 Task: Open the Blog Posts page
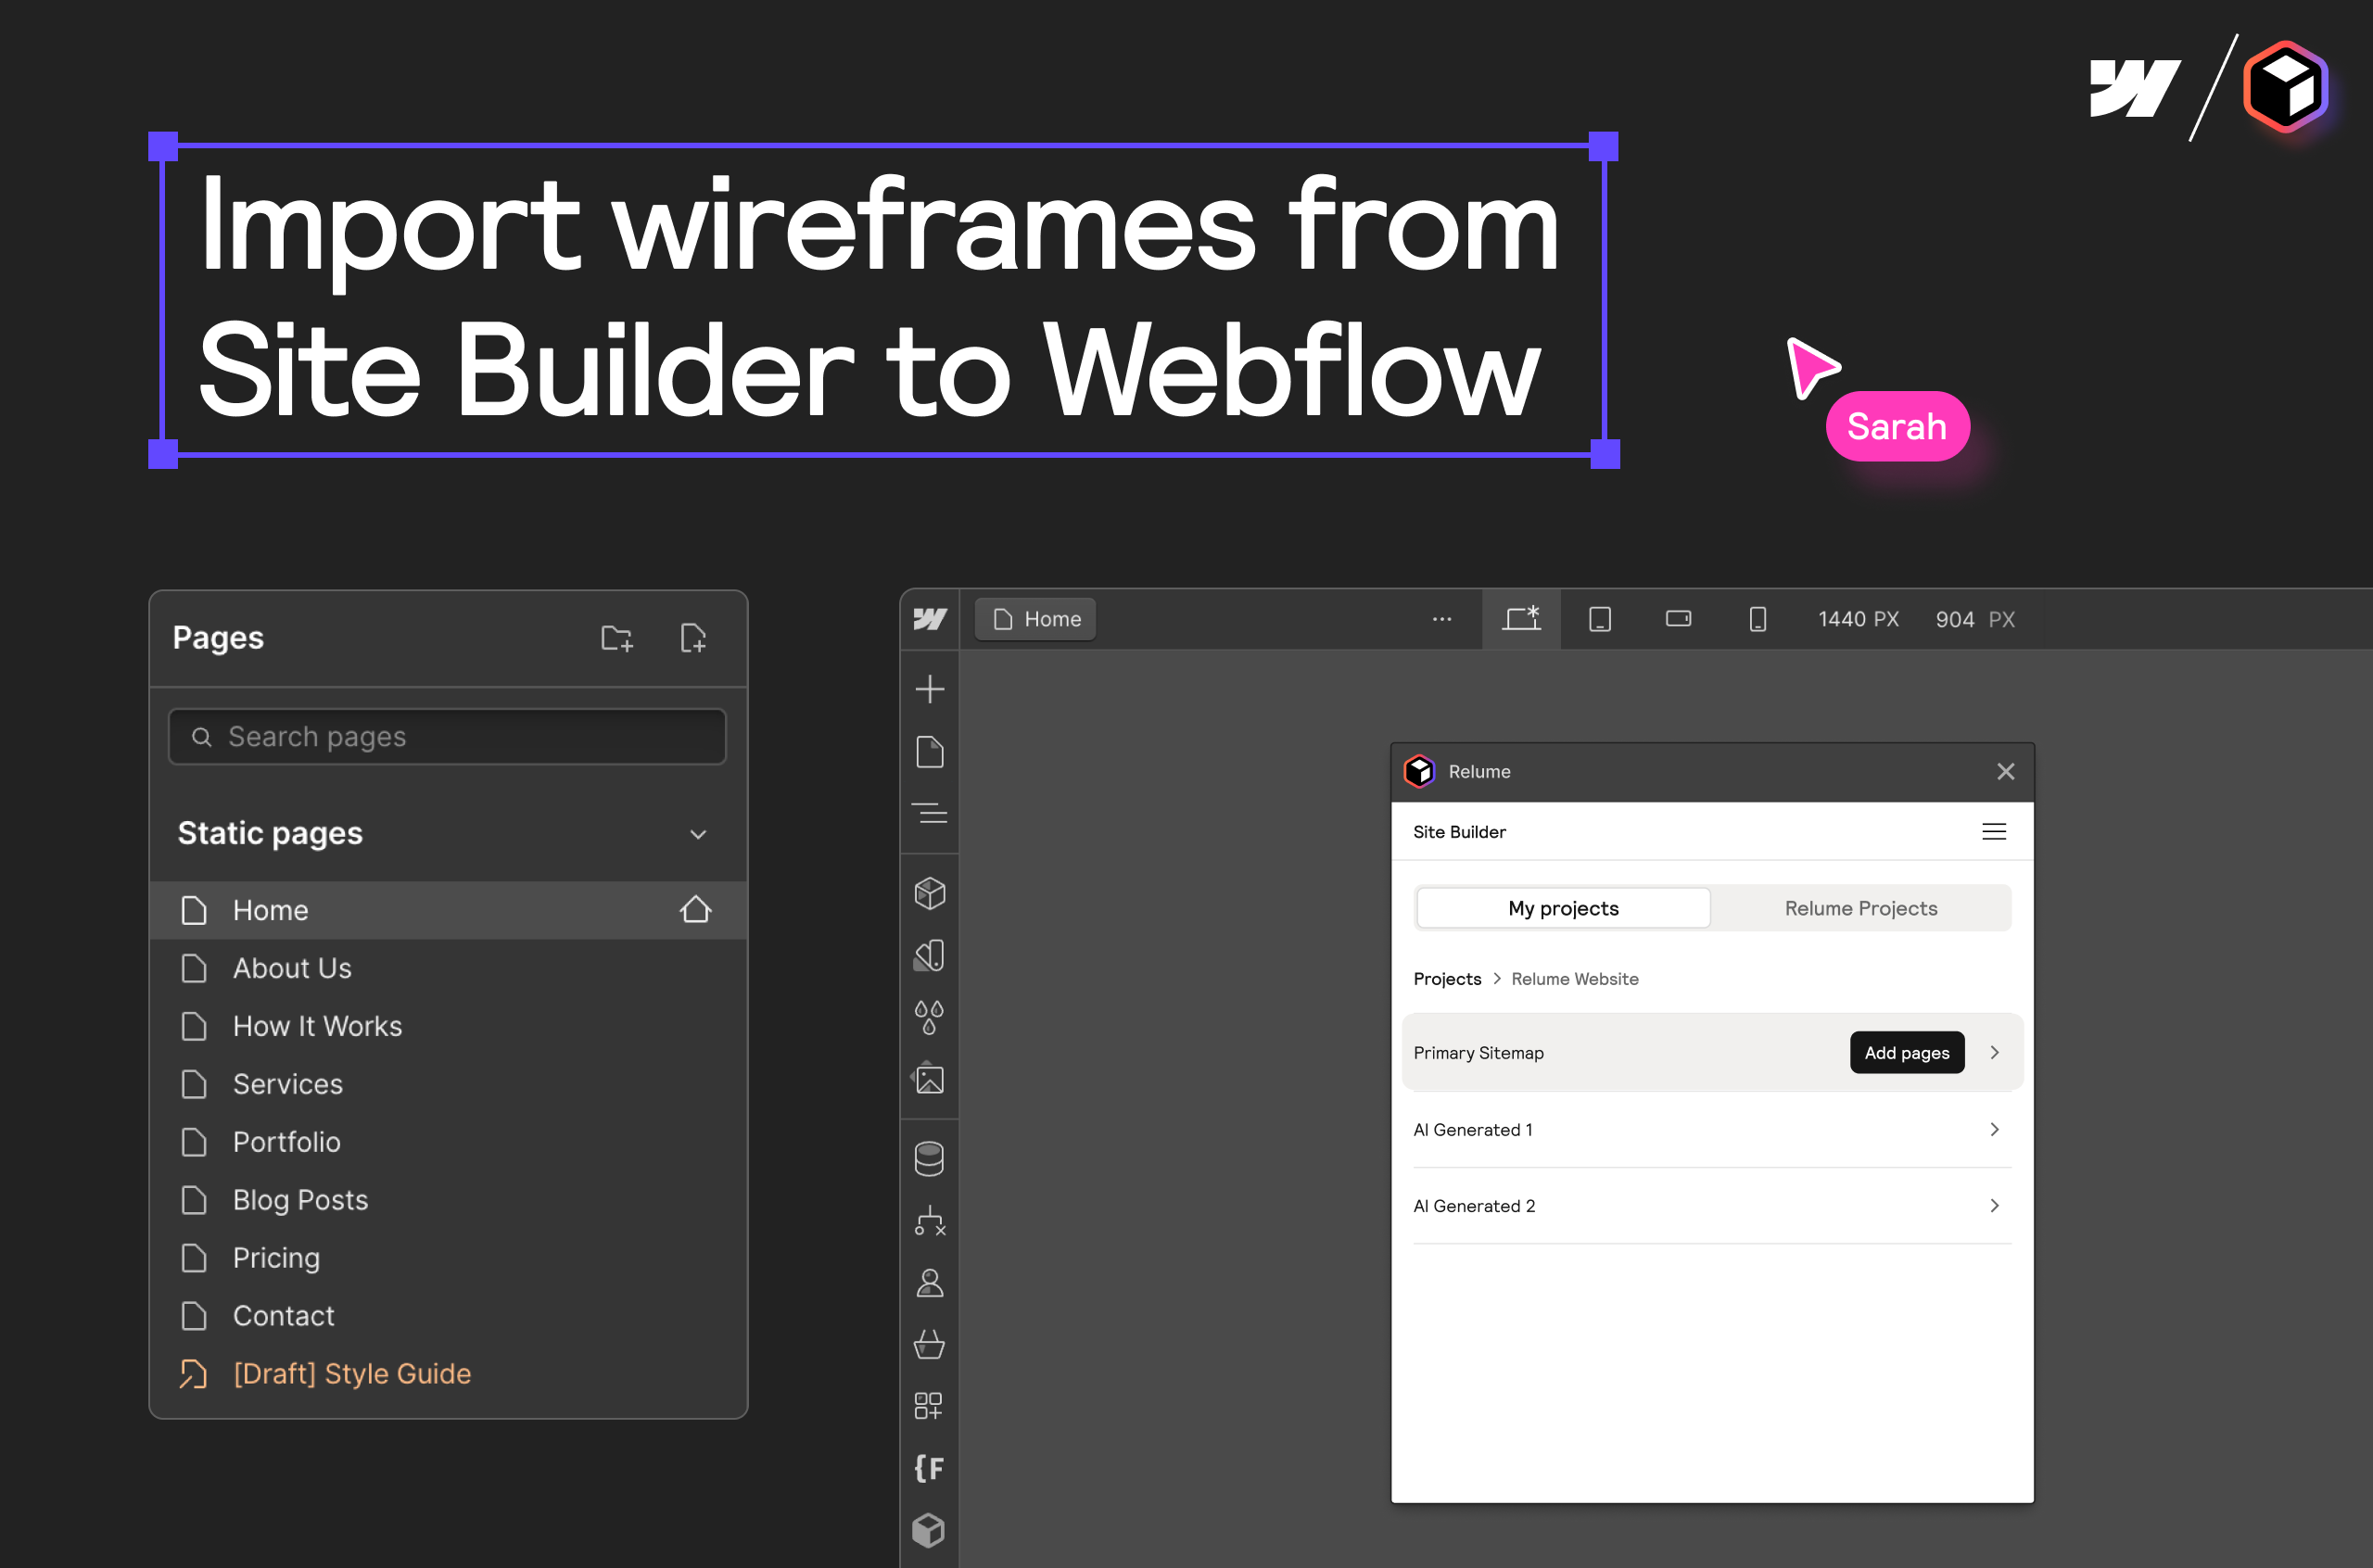click(448, 1200)
